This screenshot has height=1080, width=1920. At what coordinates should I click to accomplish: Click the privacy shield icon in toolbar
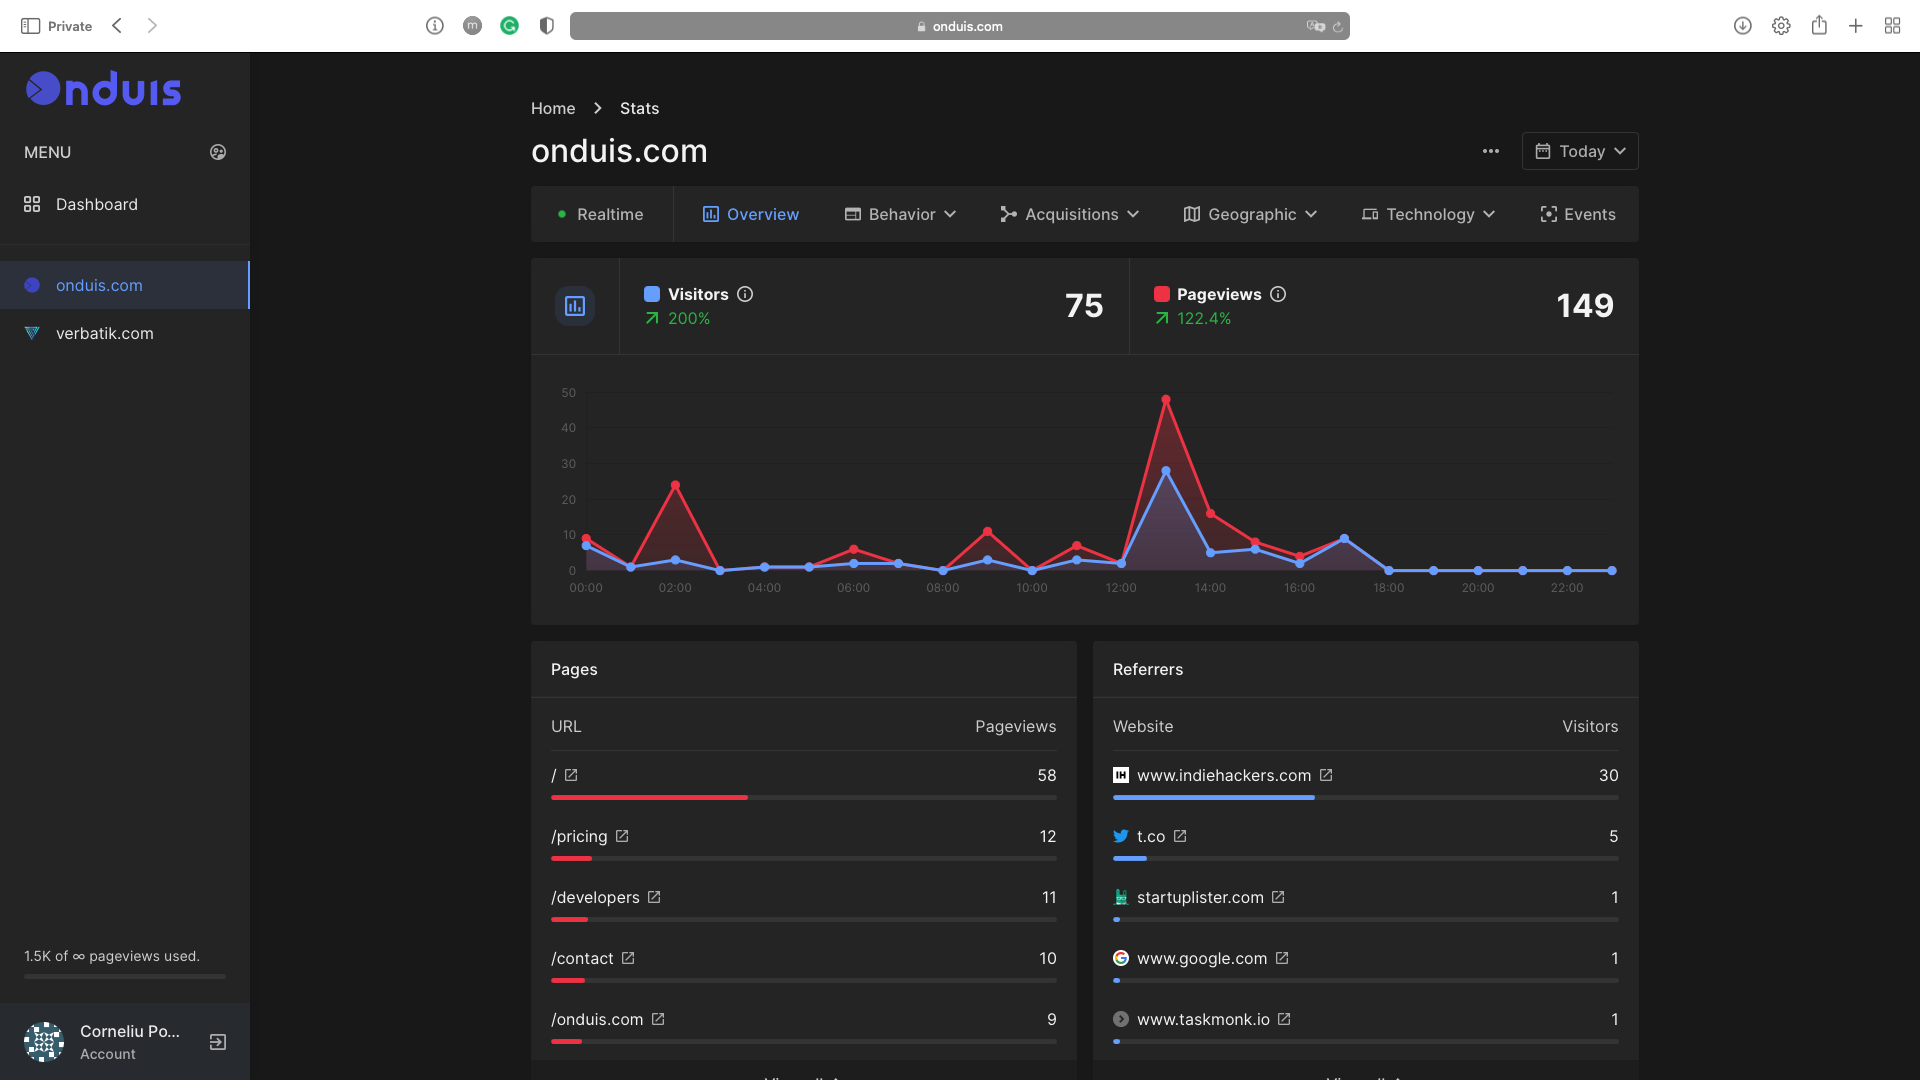pyautogui.click(x=547, y=26)
